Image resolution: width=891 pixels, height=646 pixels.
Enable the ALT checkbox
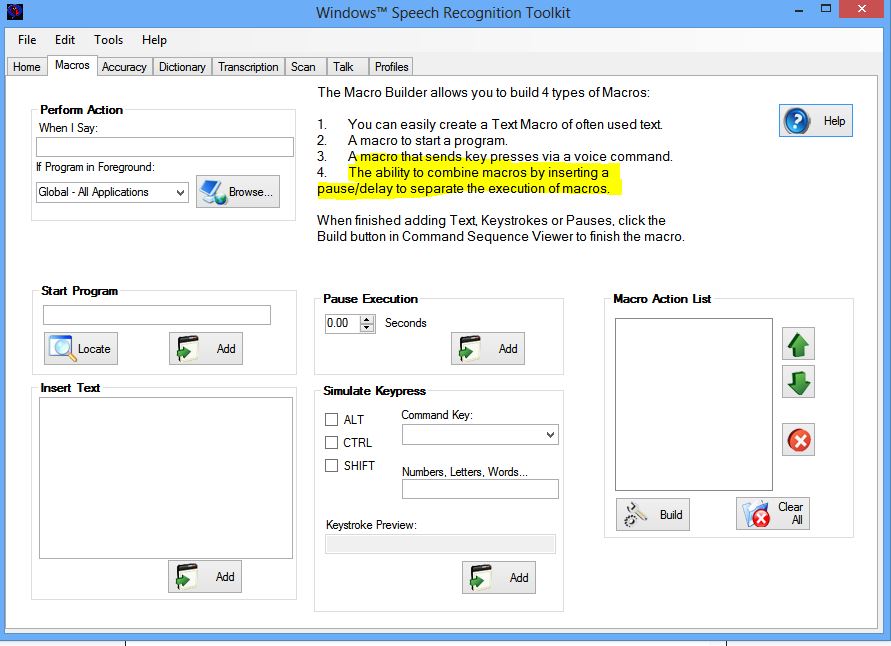click(x=331, y=419)
